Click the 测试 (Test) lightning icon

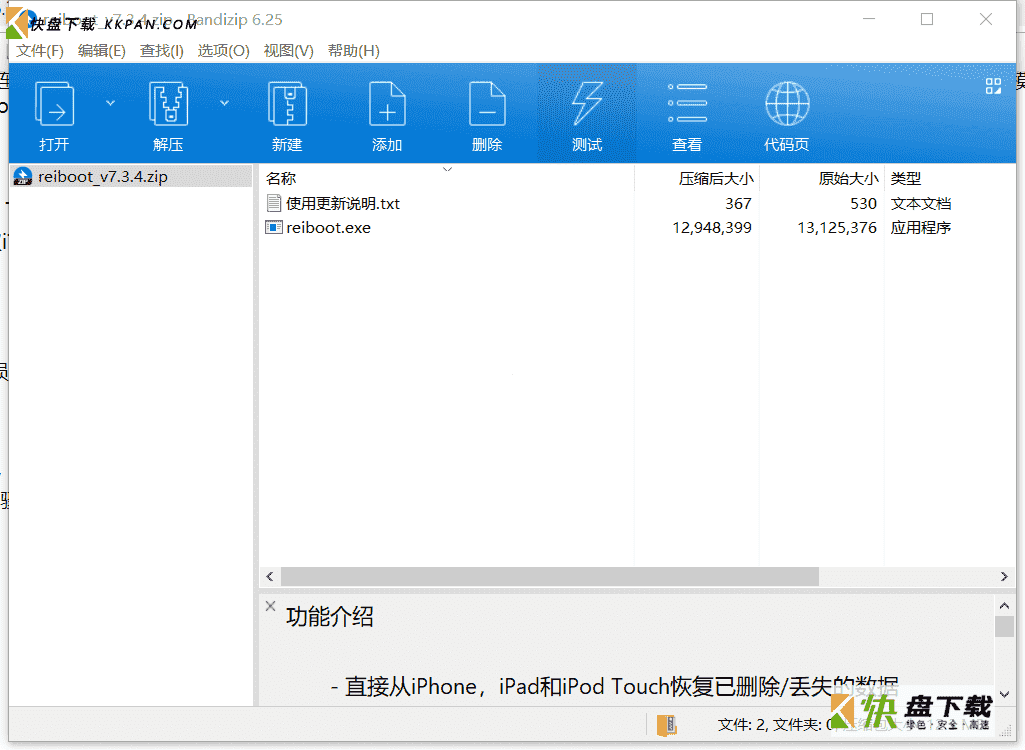(587, 103)
